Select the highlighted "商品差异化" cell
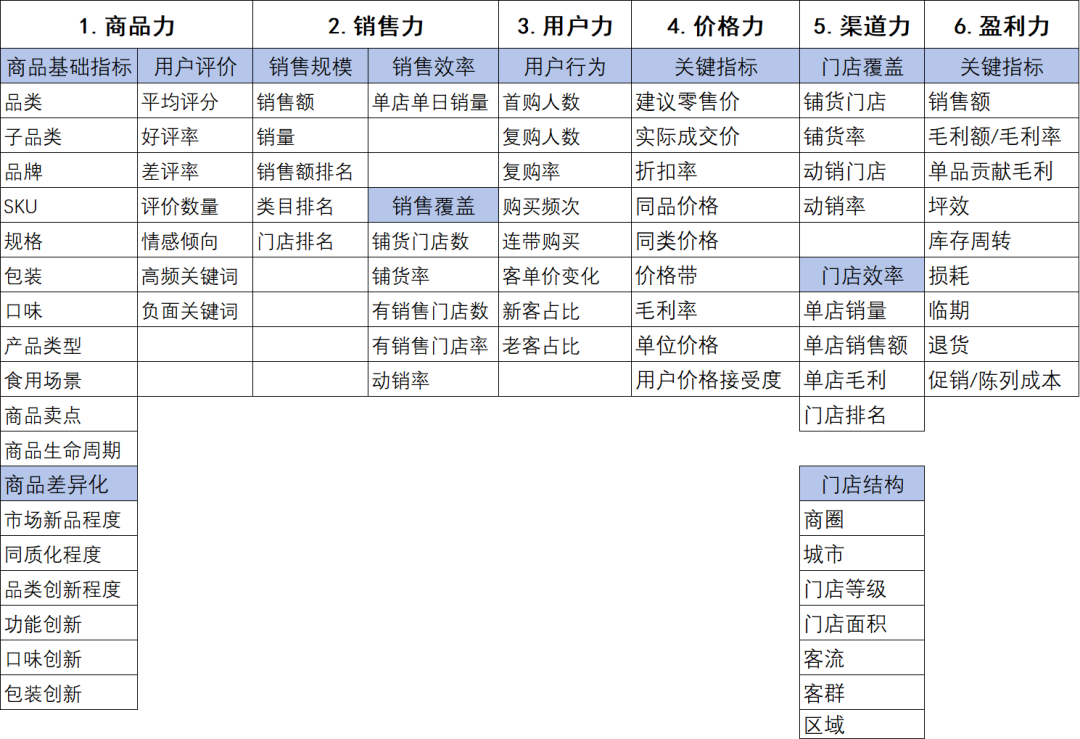 pos(69,484)
